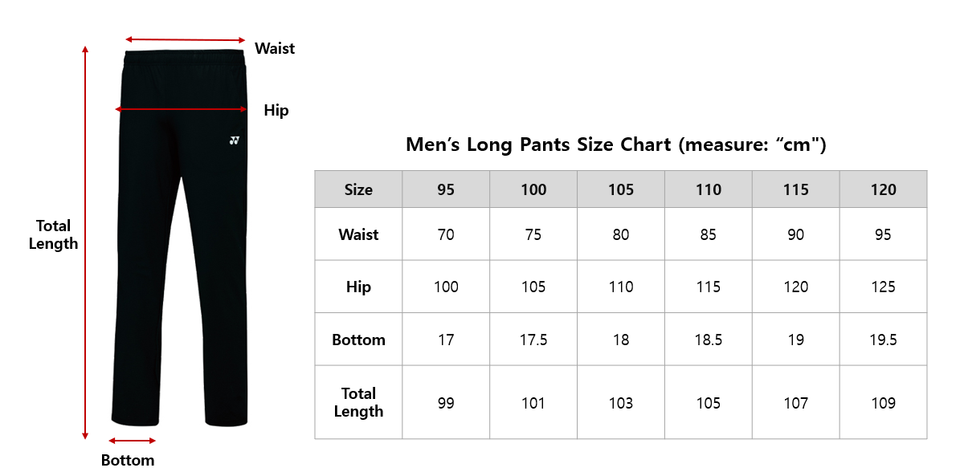Click the Waist label beside the pants diagram
Screen dimensions: 960x476
pyautogui.click(x=275, y=48)
